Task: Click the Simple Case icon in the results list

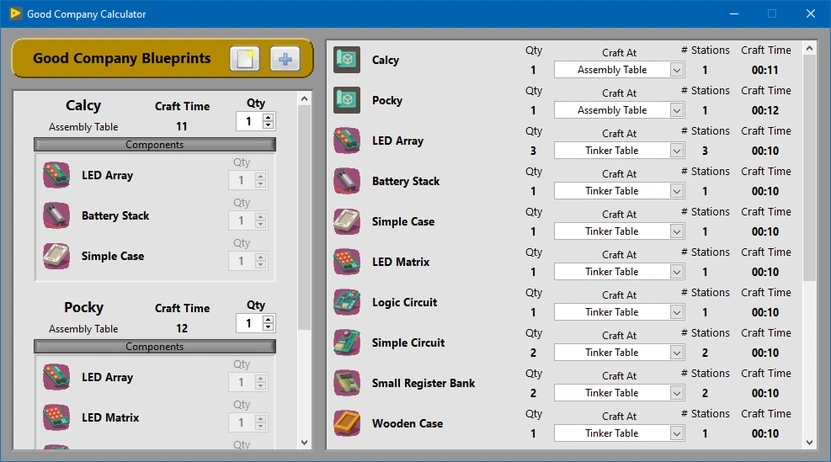Action: (x=347, y=221)
